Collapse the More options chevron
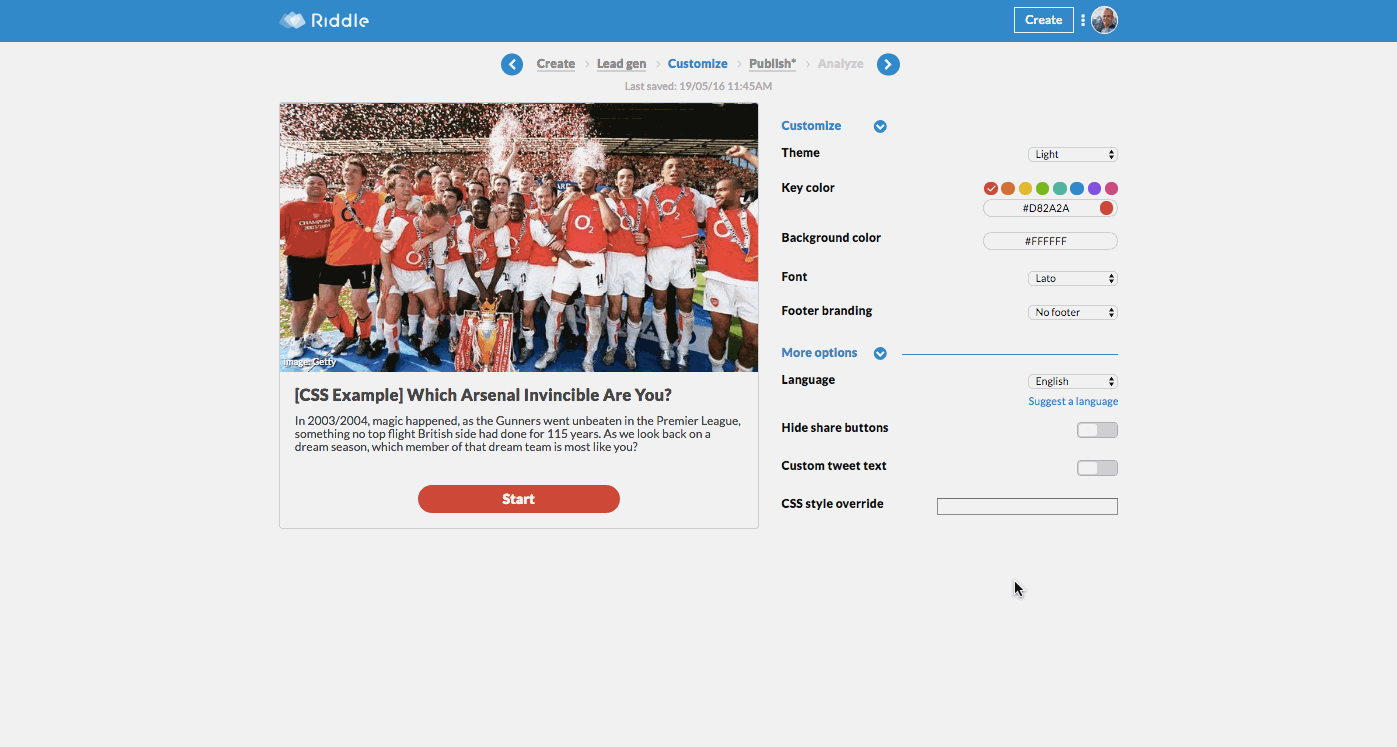The image size is (1397, 747). 880,354
